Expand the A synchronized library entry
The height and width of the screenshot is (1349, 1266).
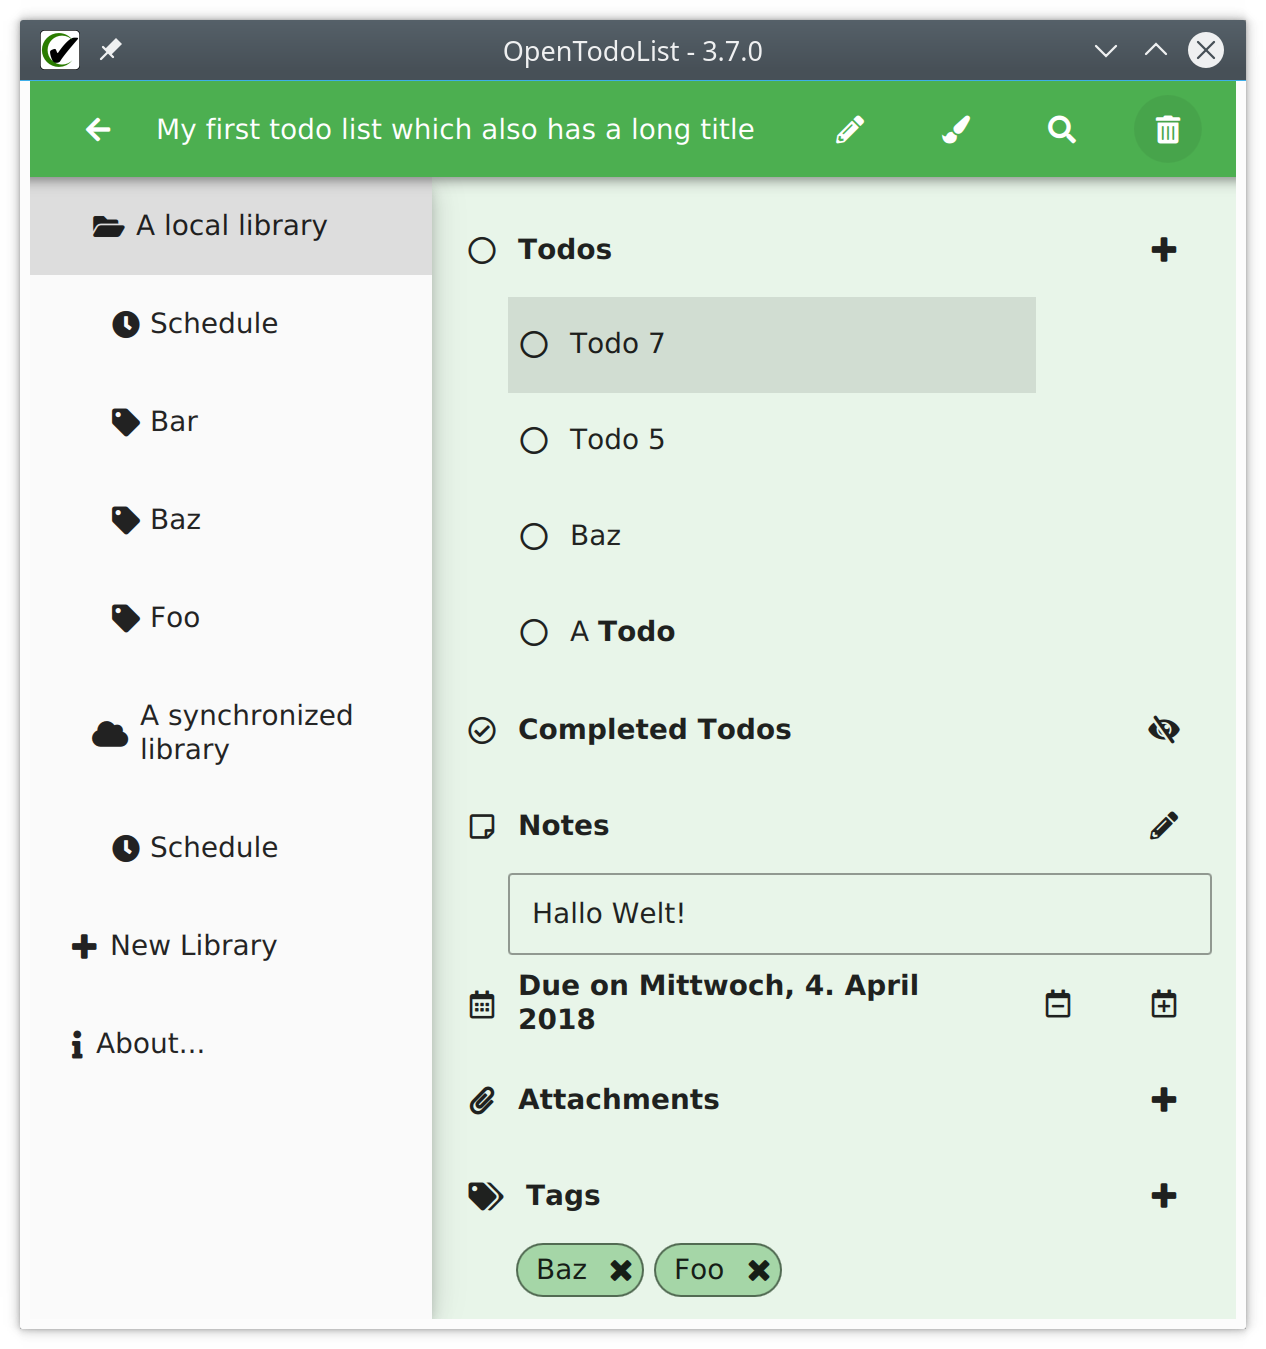tap(231, 733)
